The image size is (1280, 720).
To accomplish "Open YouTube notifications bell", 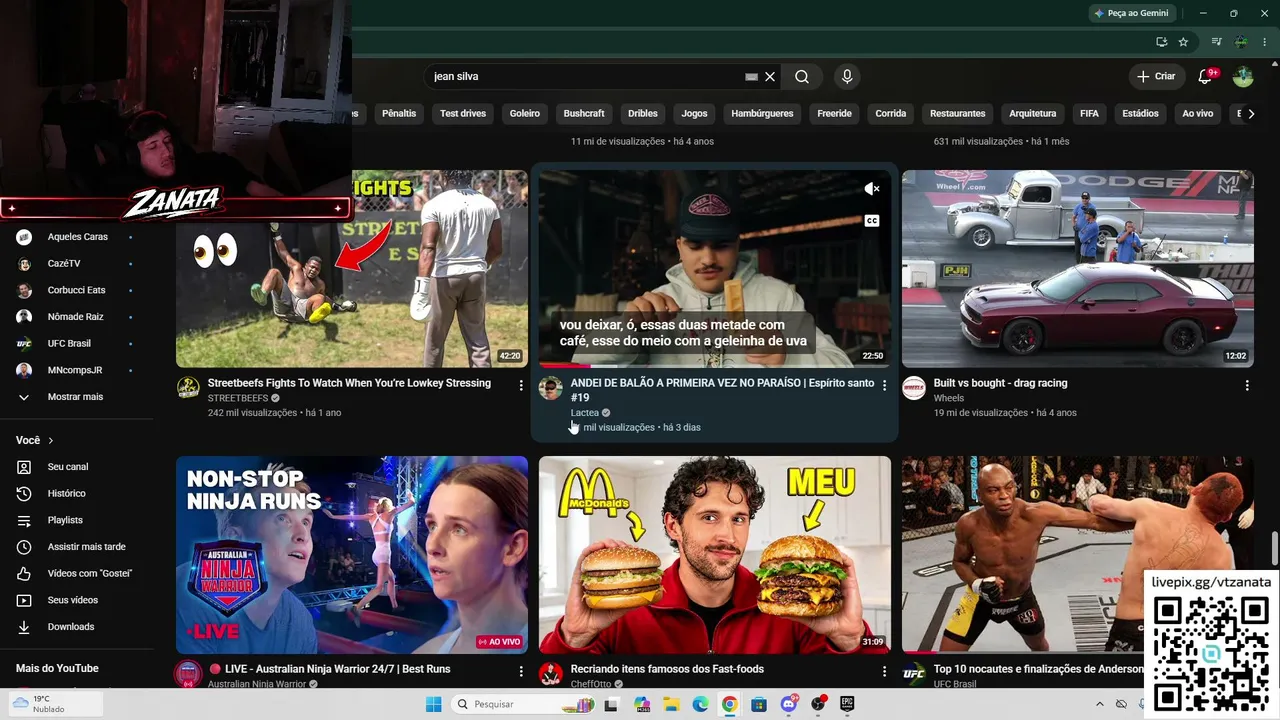I will pos(1206,77).
